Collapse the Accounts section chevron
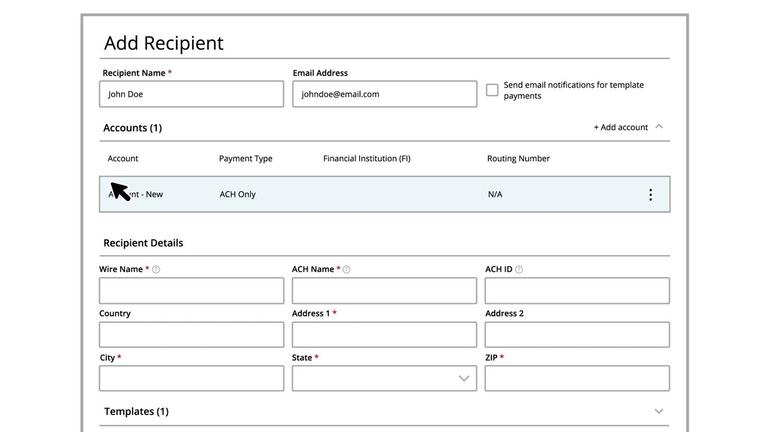This screenshot has height=432, width=768. click(x=658, y=127)
